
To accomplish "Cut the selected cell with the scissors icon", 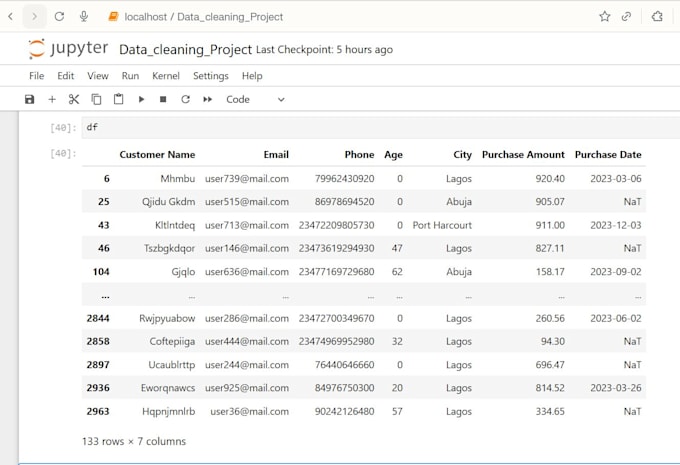I will point(74,99).
